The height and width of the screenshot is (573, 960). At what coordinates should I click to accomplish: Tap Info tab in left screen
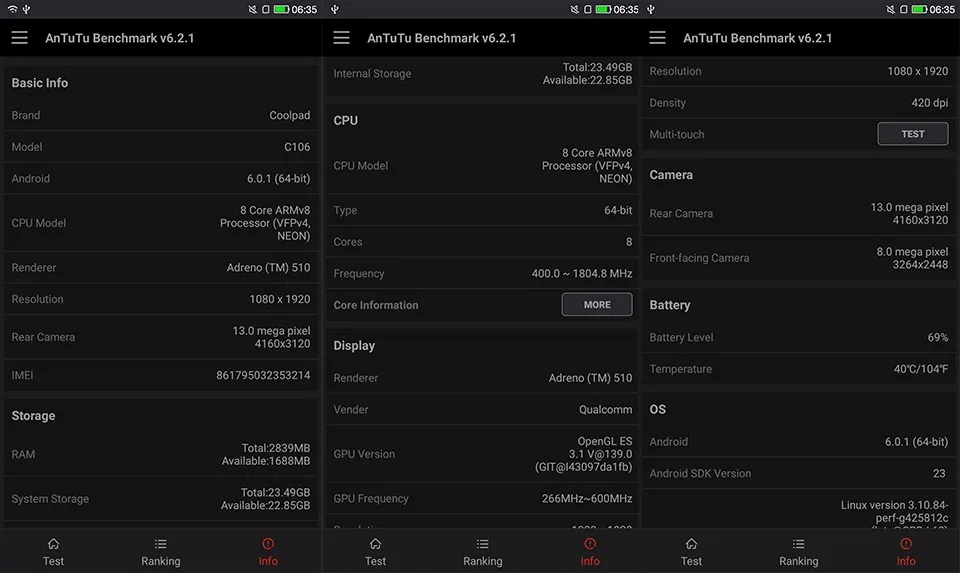tap(268, 552)
